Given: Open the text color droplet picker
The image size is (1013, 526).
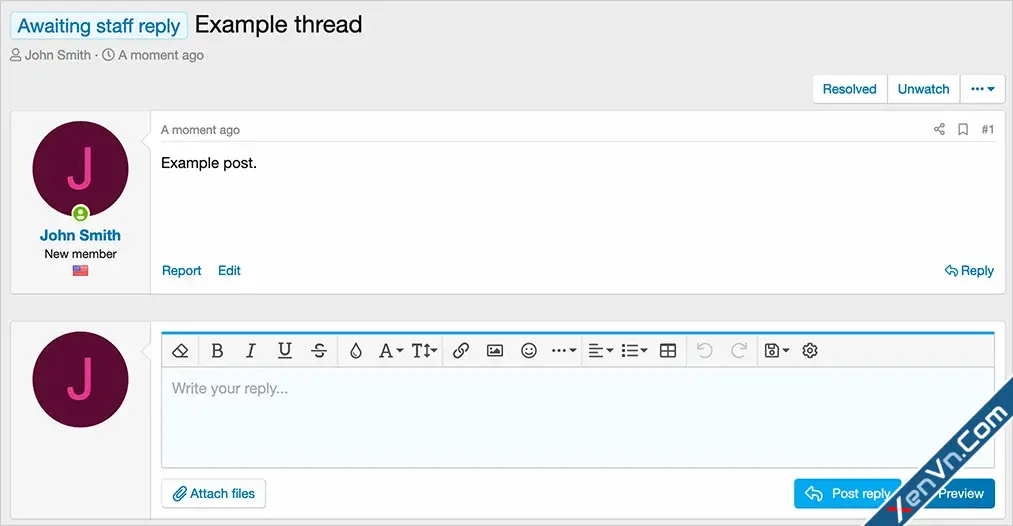Looking at the screenshot, I should pos(355,350).
